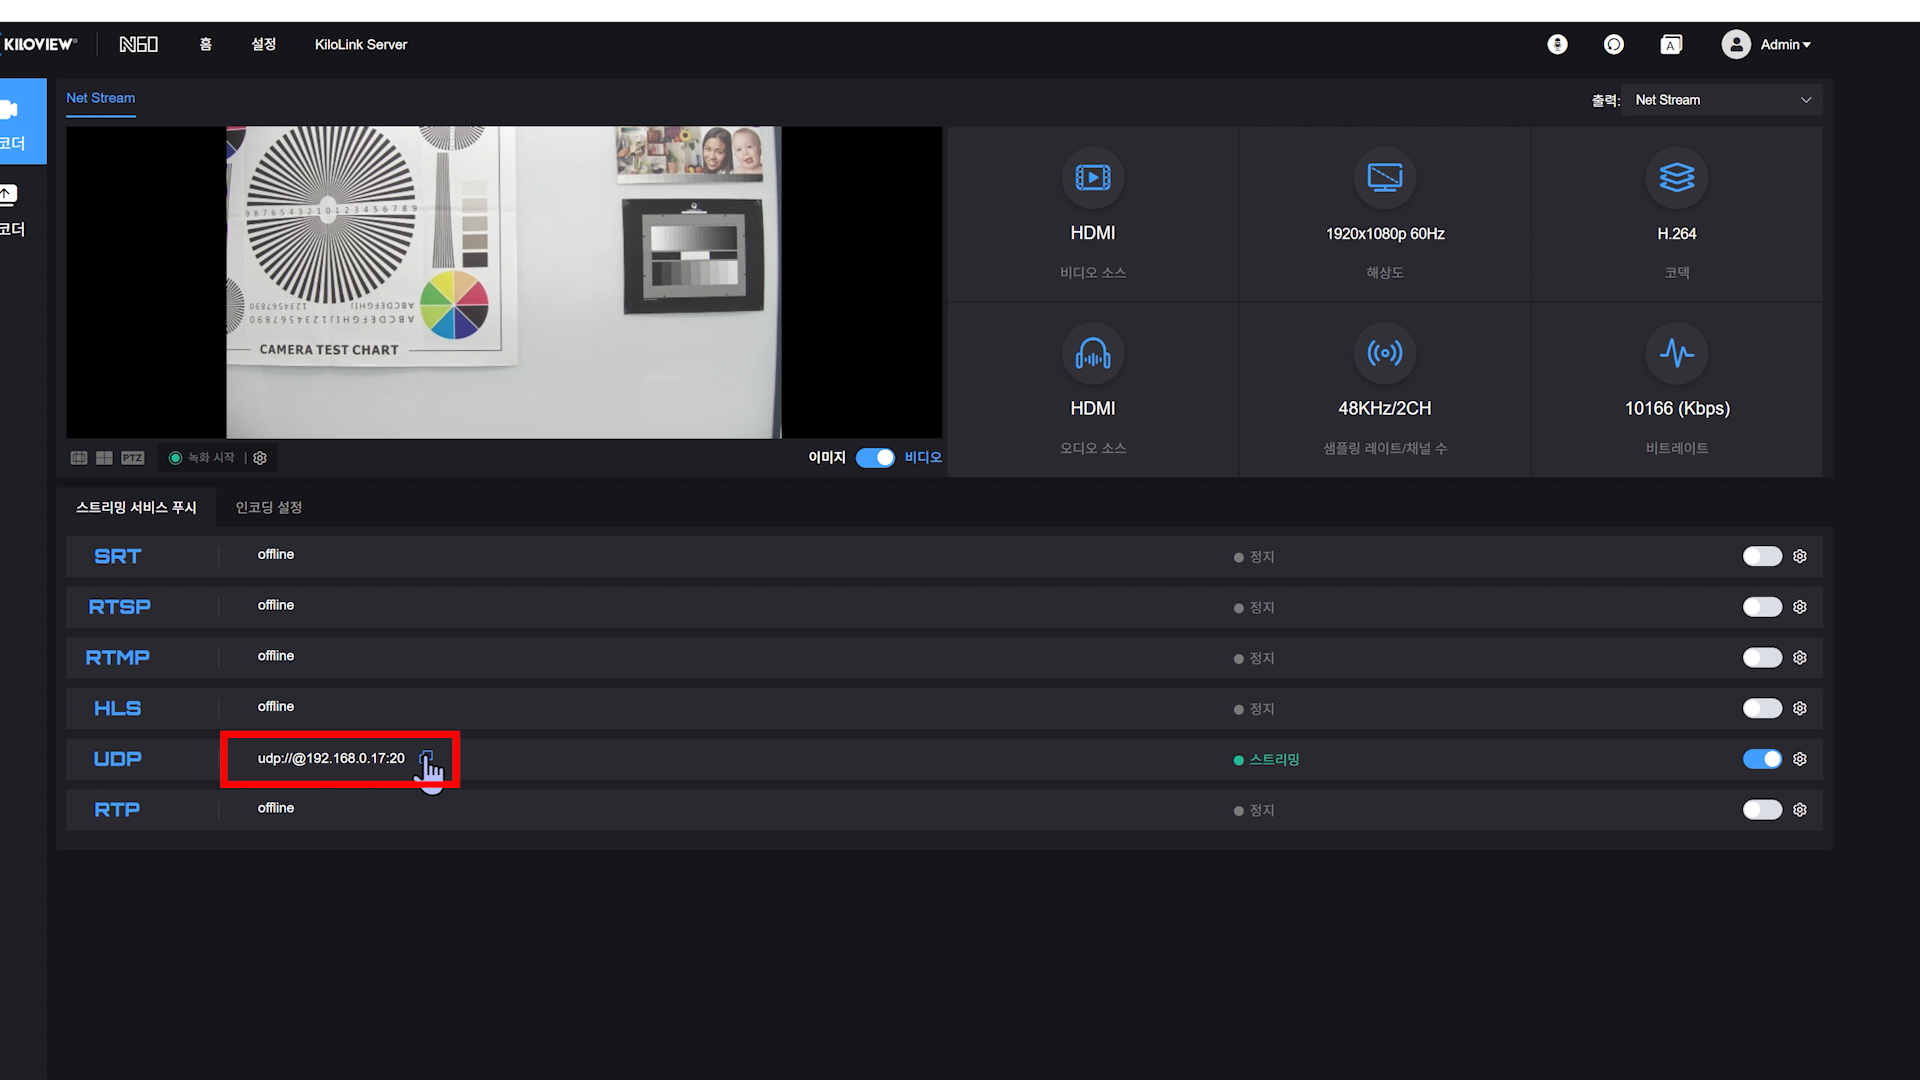Click the camera test chart video preview
This screenshot has height=1080, width=1920.
tap(503, 282)
